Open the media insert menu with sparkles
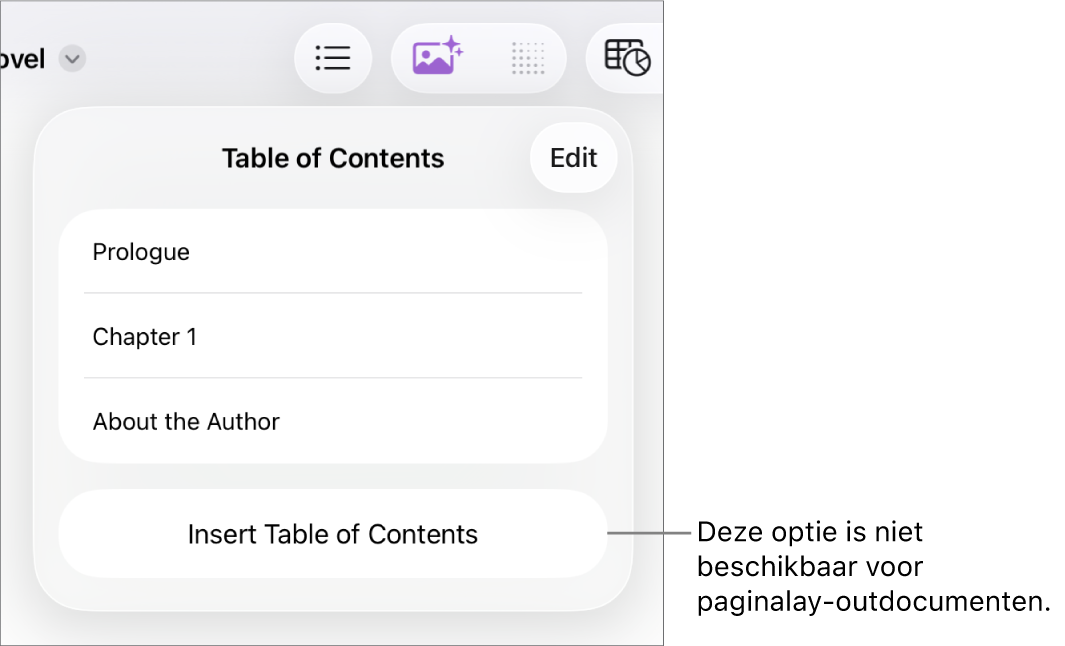The image size is (1065, 646). point(437,58)
